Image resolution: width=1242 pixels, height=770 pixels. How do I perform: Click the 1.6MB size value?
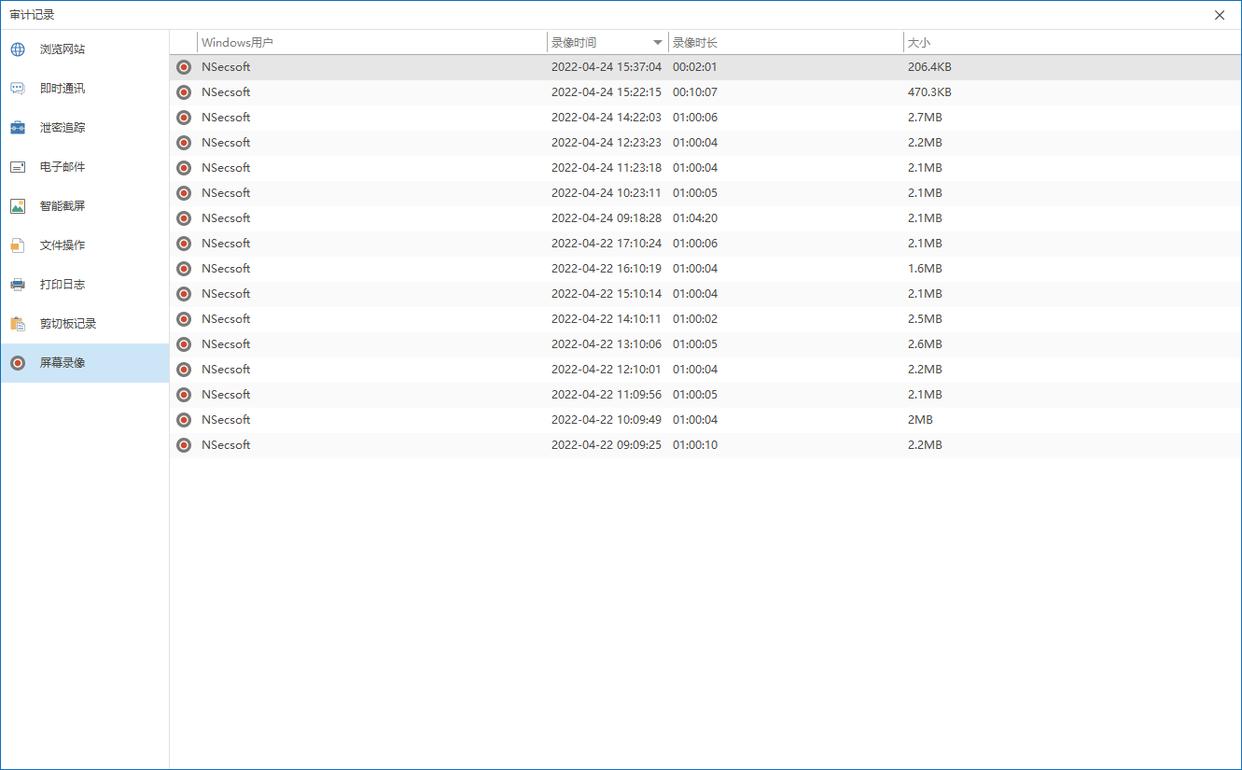tap(925, 269)
